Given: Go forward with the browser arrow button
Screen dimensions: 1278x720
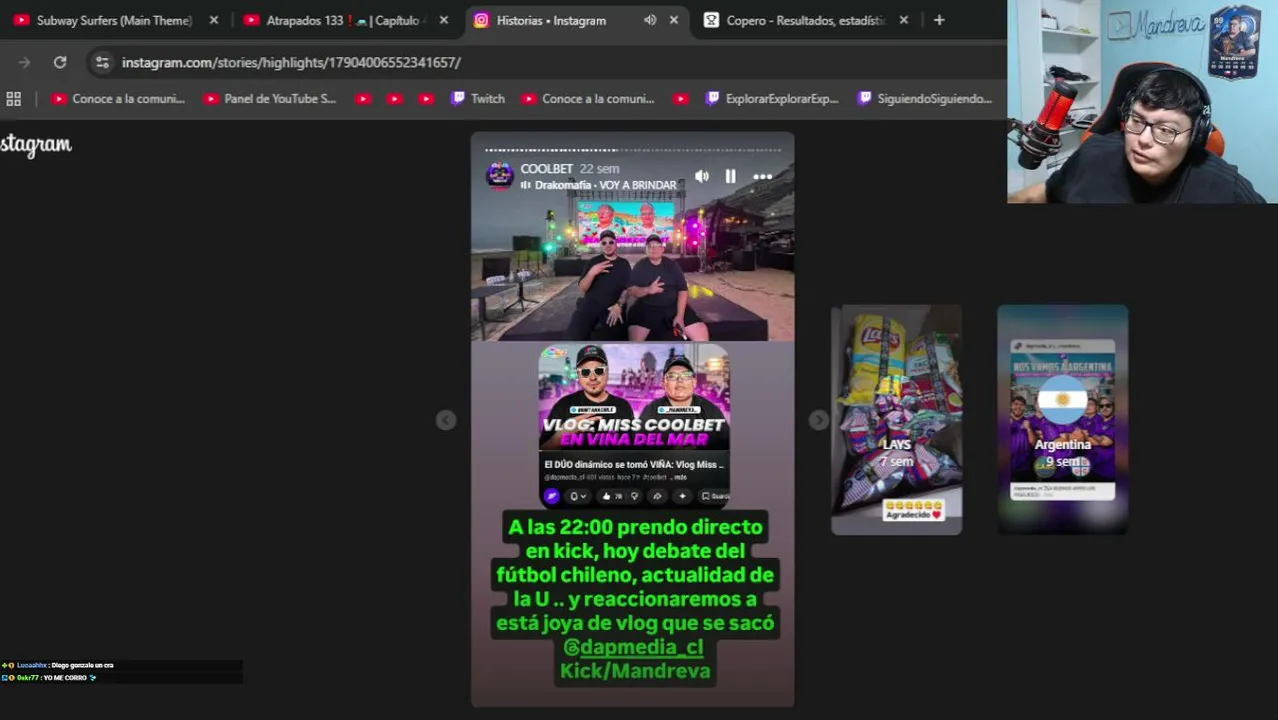Looking at the screenshot, I should tap(24, 62).
